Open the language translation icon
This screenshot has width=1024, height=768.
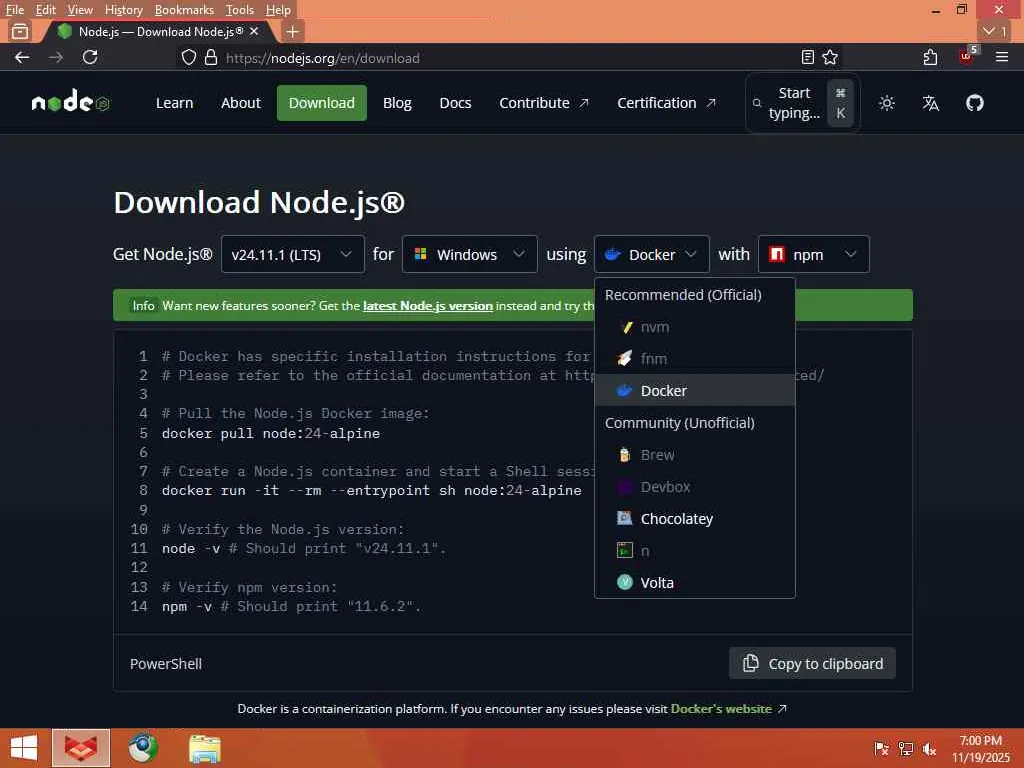click(930, 103)
